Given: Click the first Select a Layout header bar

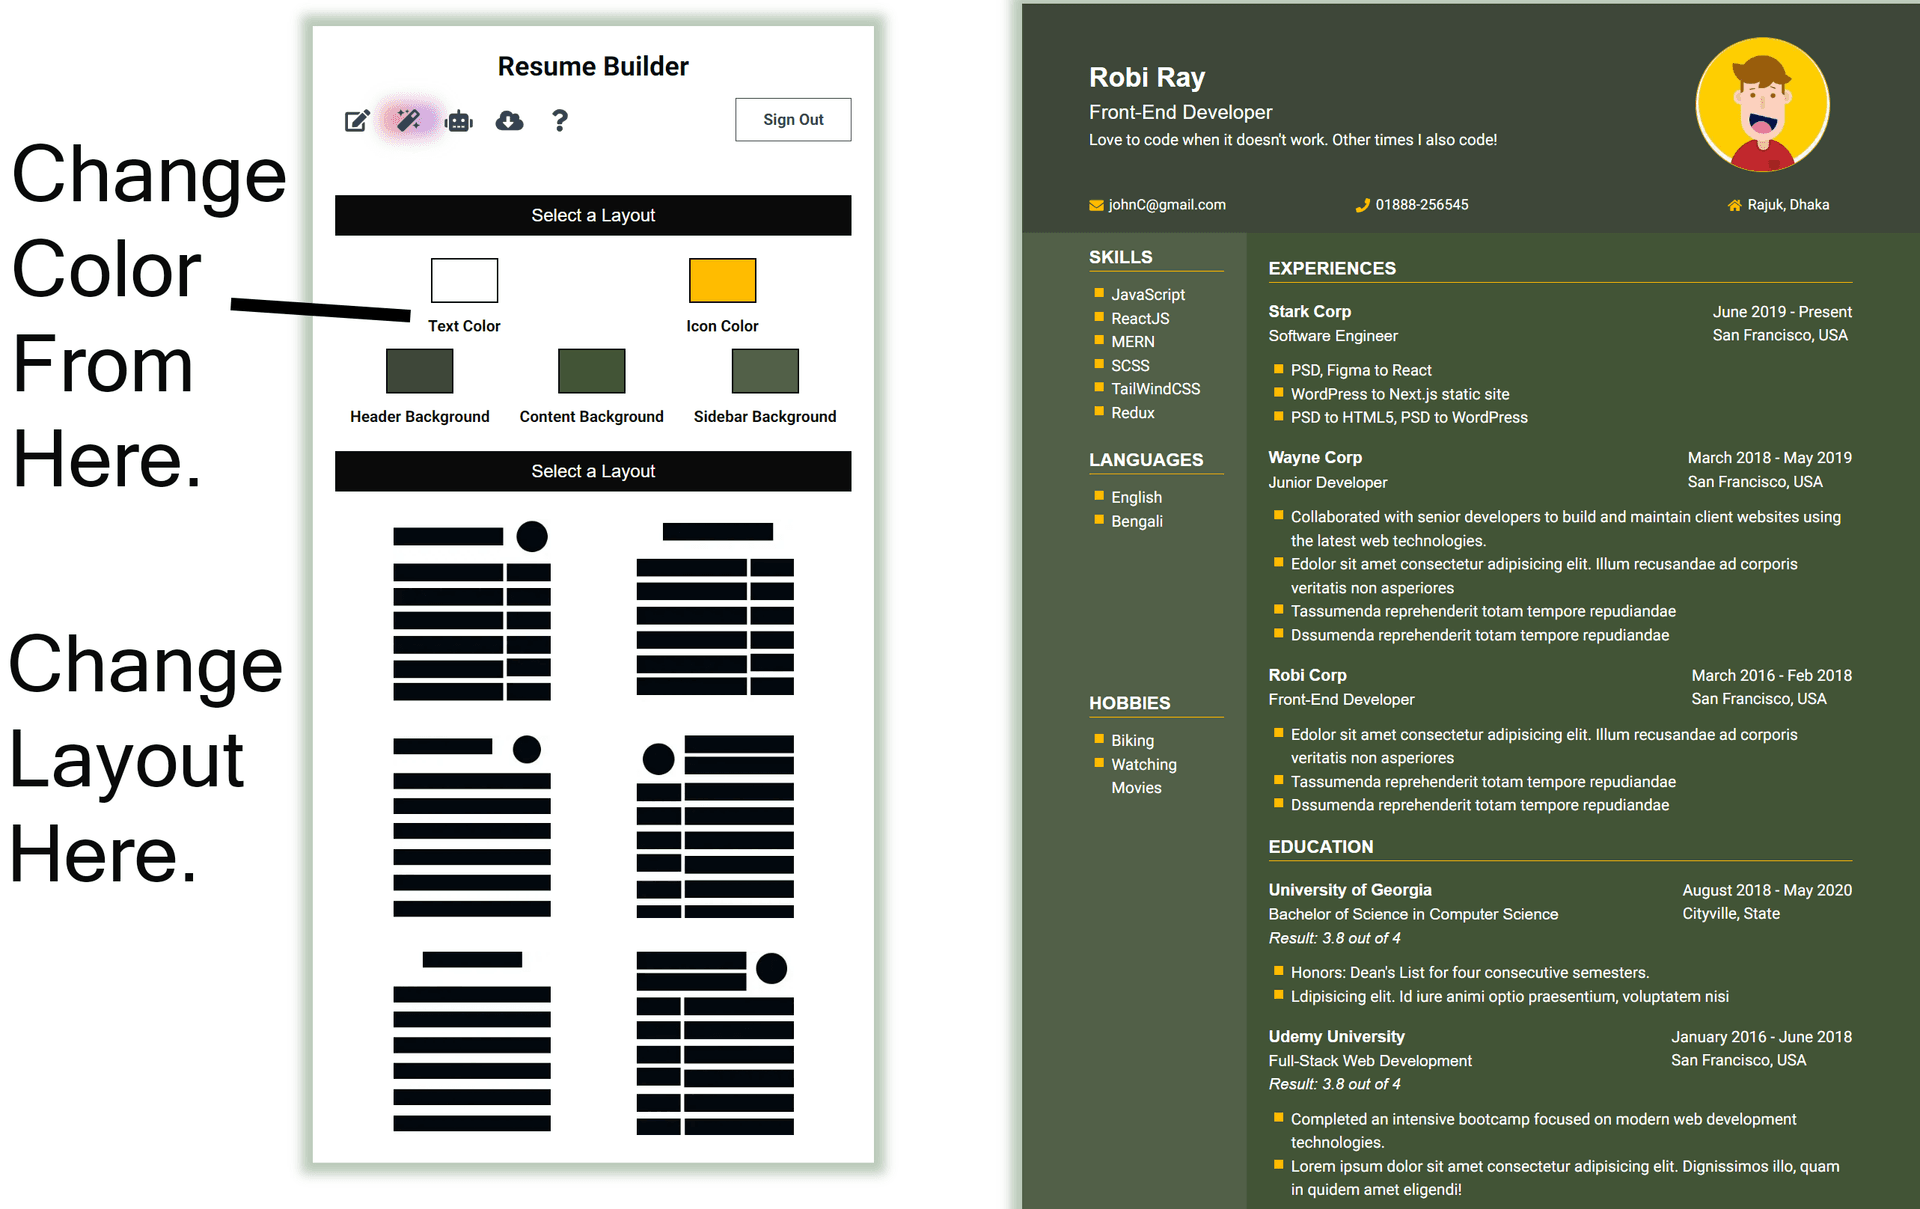Looking at the screenshot, I should coord(593,215).
